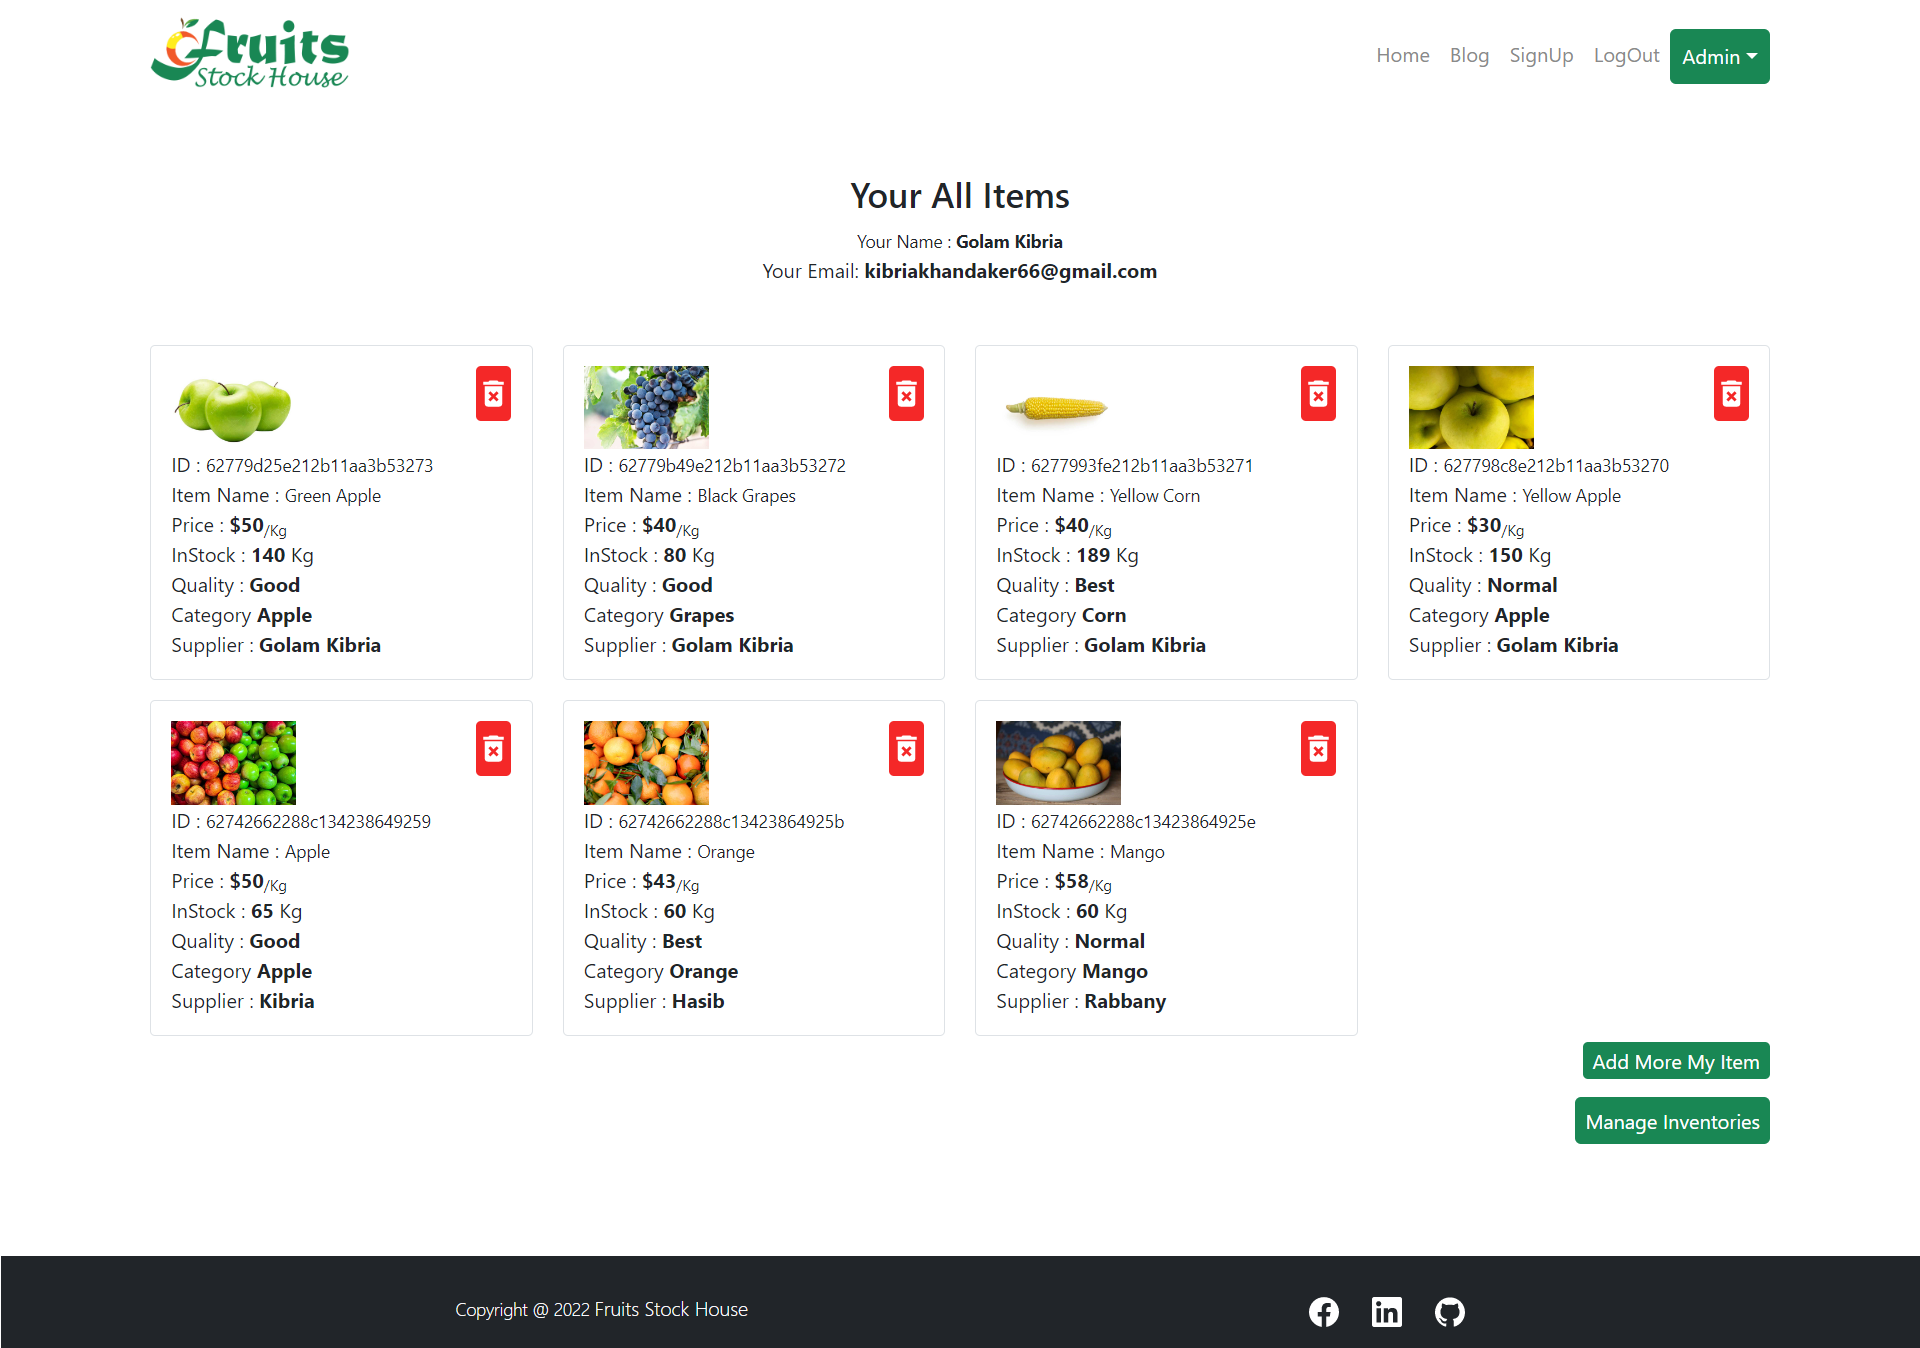1920x1348 pixels.
Task: Click ID 62779d25e212b11aa3b53273 text
Action: point(302,466)
